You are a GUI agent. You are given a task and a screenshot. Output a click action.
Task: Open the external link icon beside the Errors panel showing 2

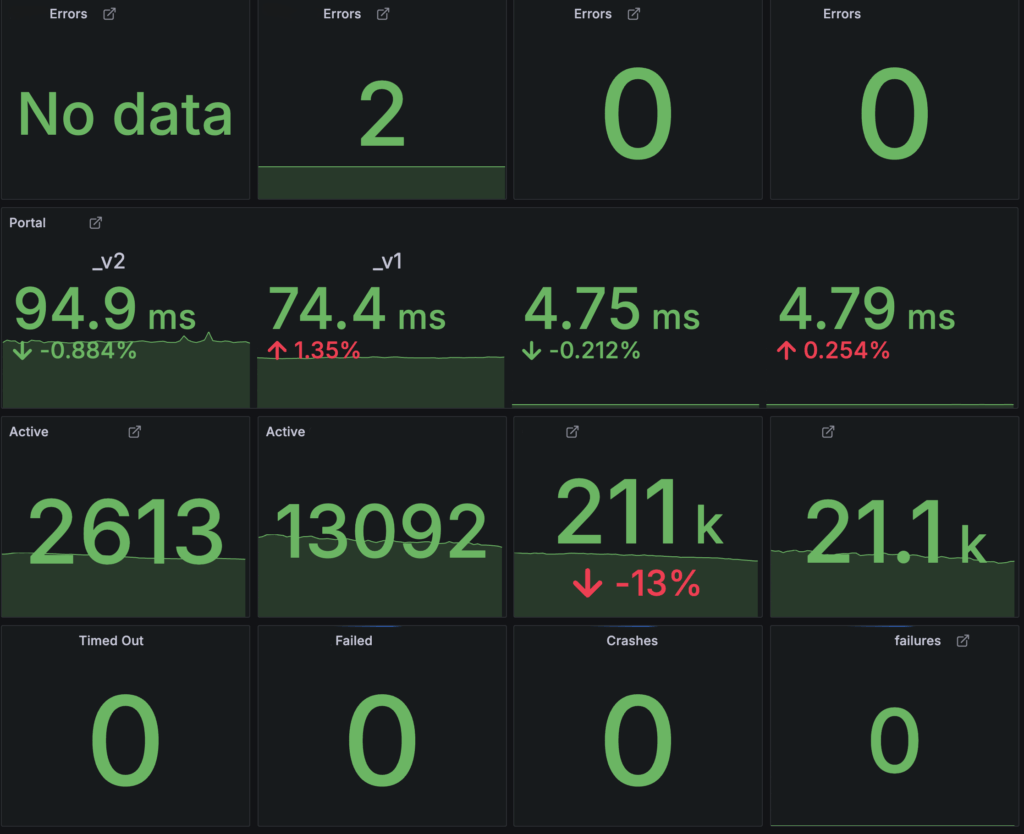tap(382, 14)
